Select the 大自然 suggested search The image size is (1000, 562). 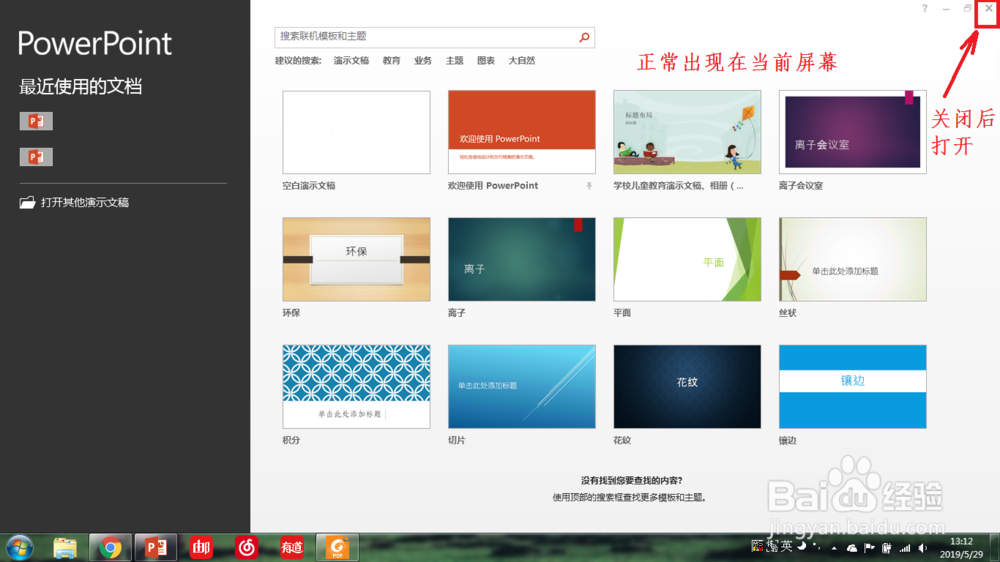pyautogui.click(x=522, y=61)
